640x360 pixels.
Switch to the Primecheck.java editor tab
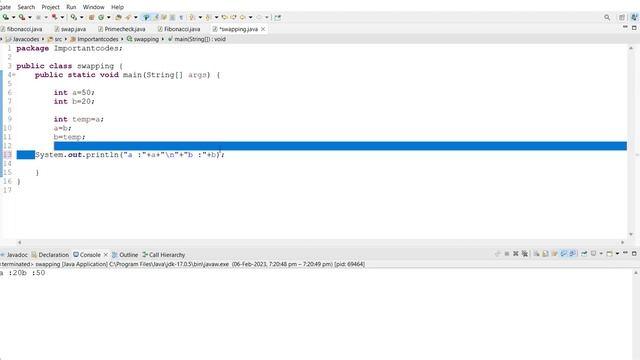click(122, 29)
